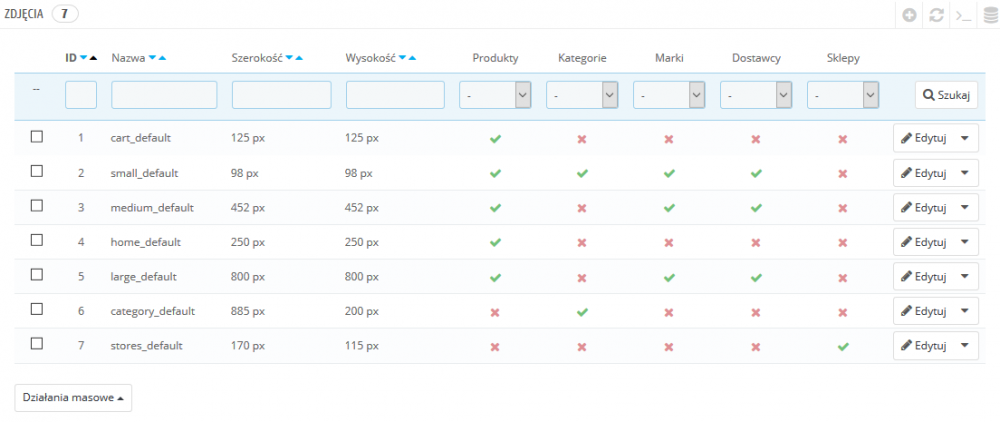
Task: Toggle Kategorie status for small_default
Action: click(582, 173)
